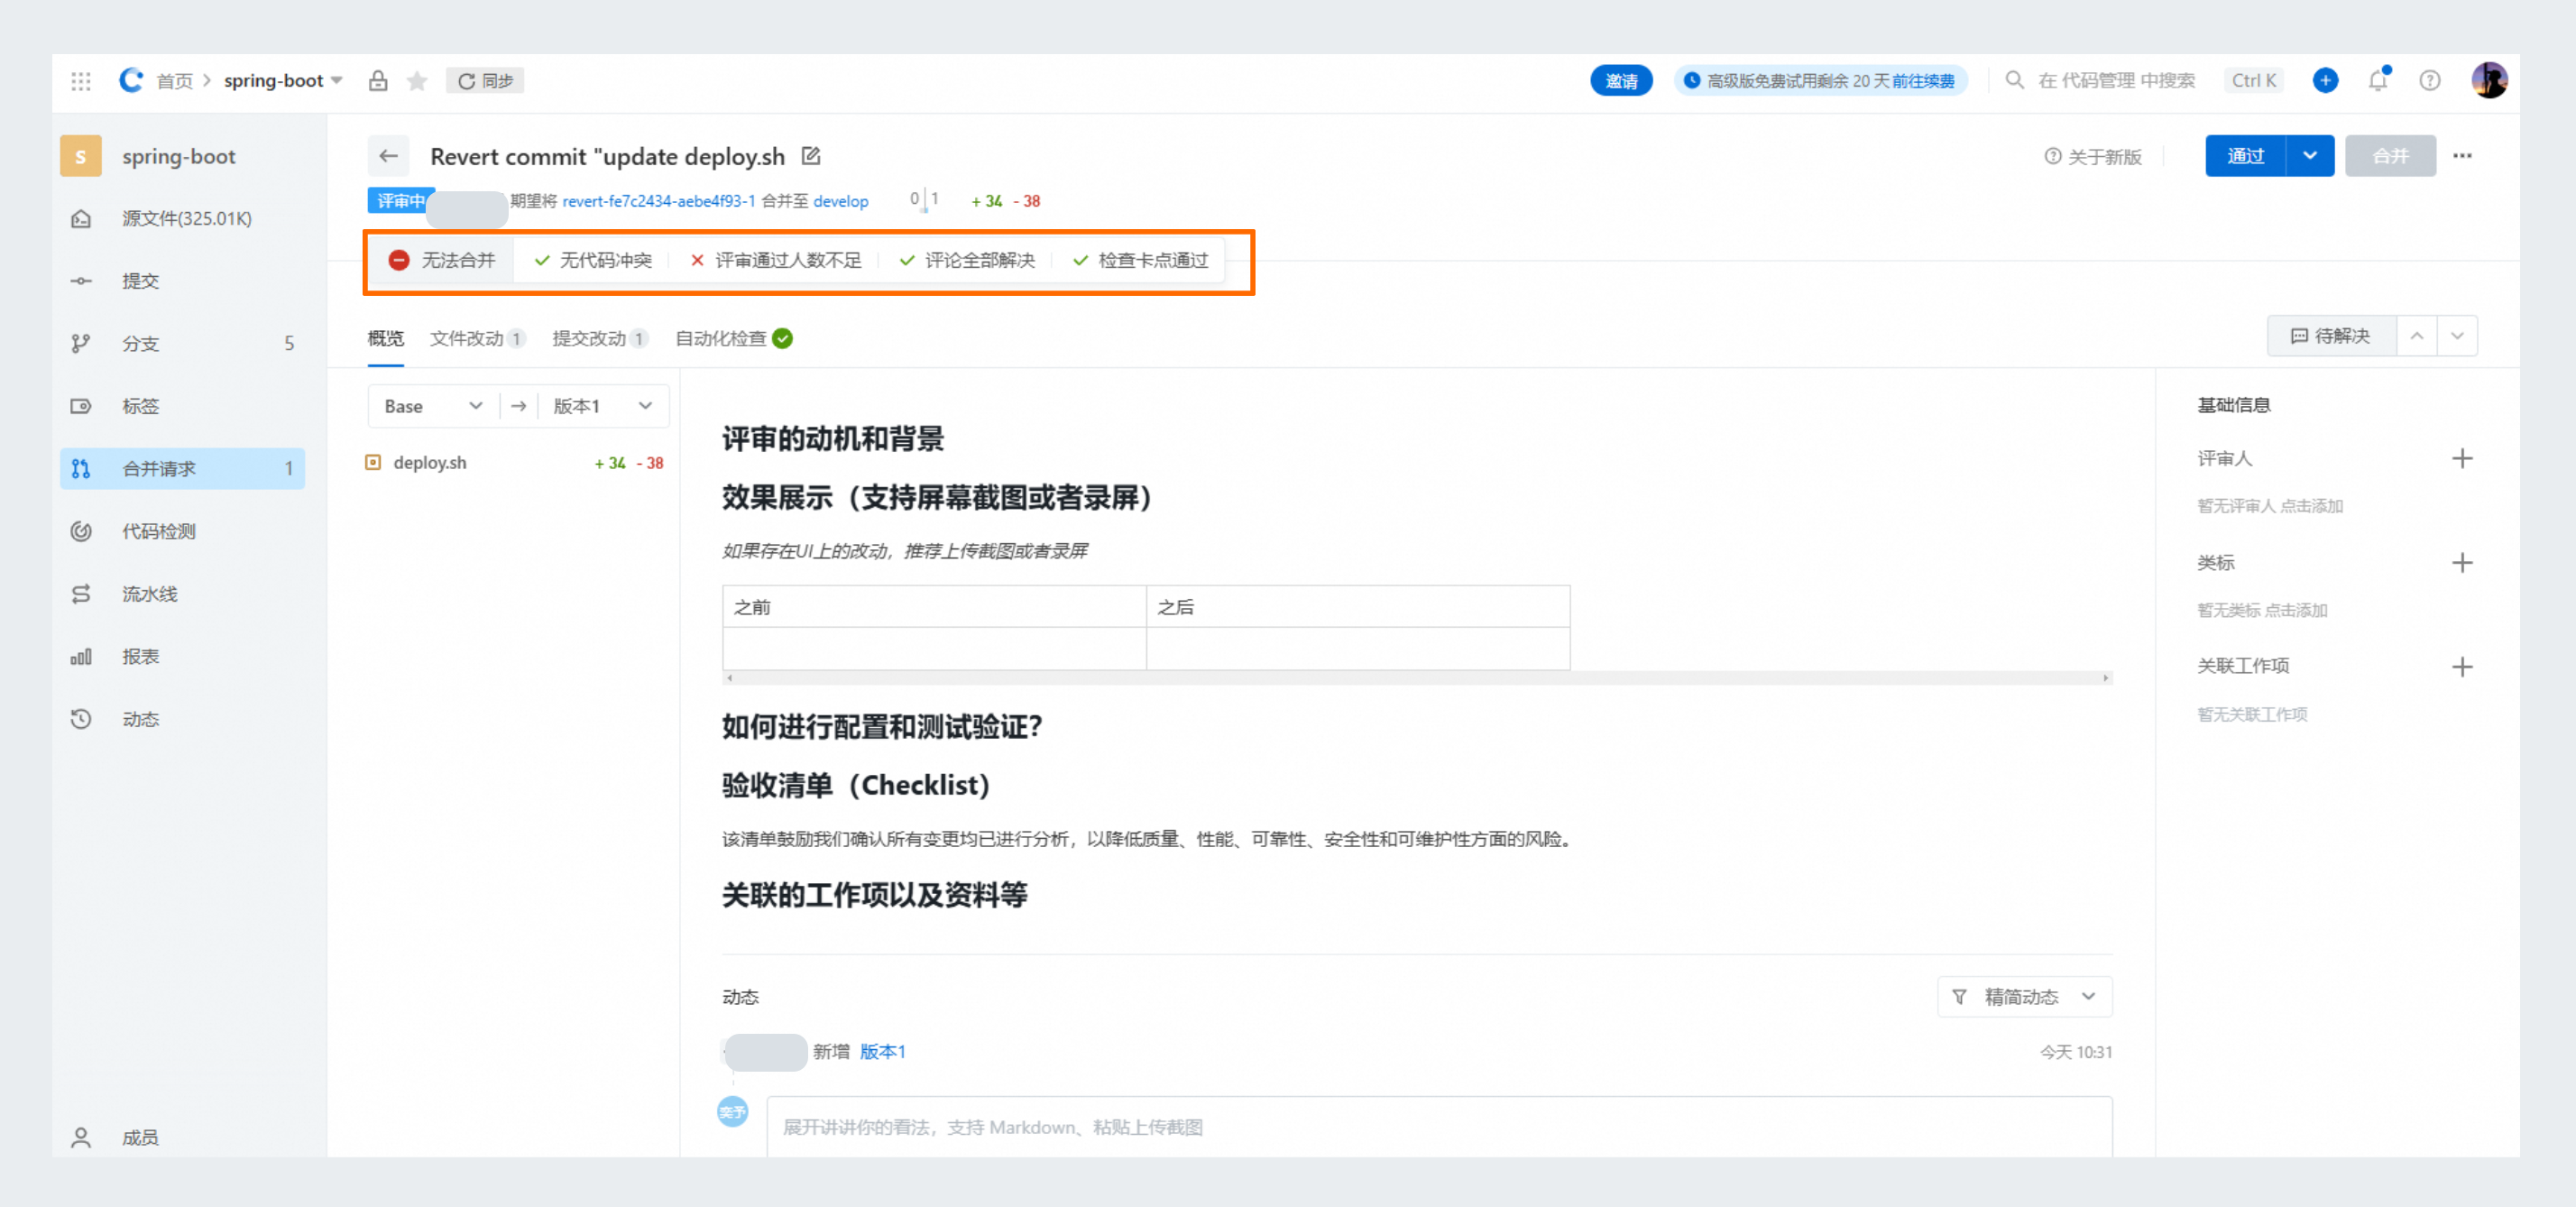This screenshot has width=2576, height=1207.
Task: Switch to the 提交改动 tab
Action: click(x=600, y=338)
